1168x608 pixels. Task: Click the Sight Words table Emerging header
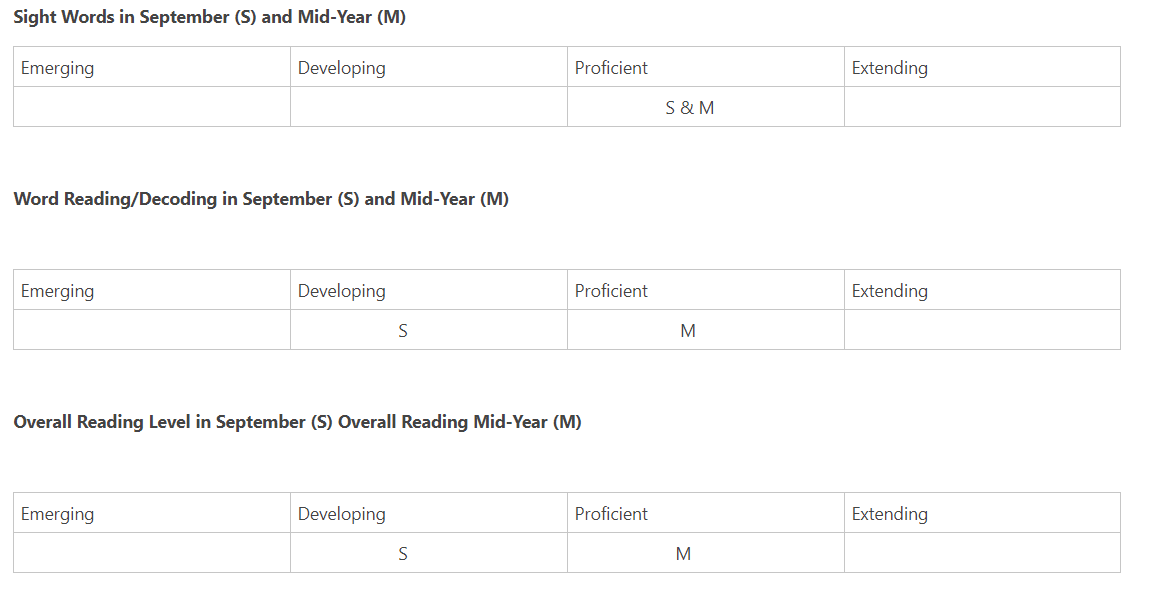click(152, 67)
